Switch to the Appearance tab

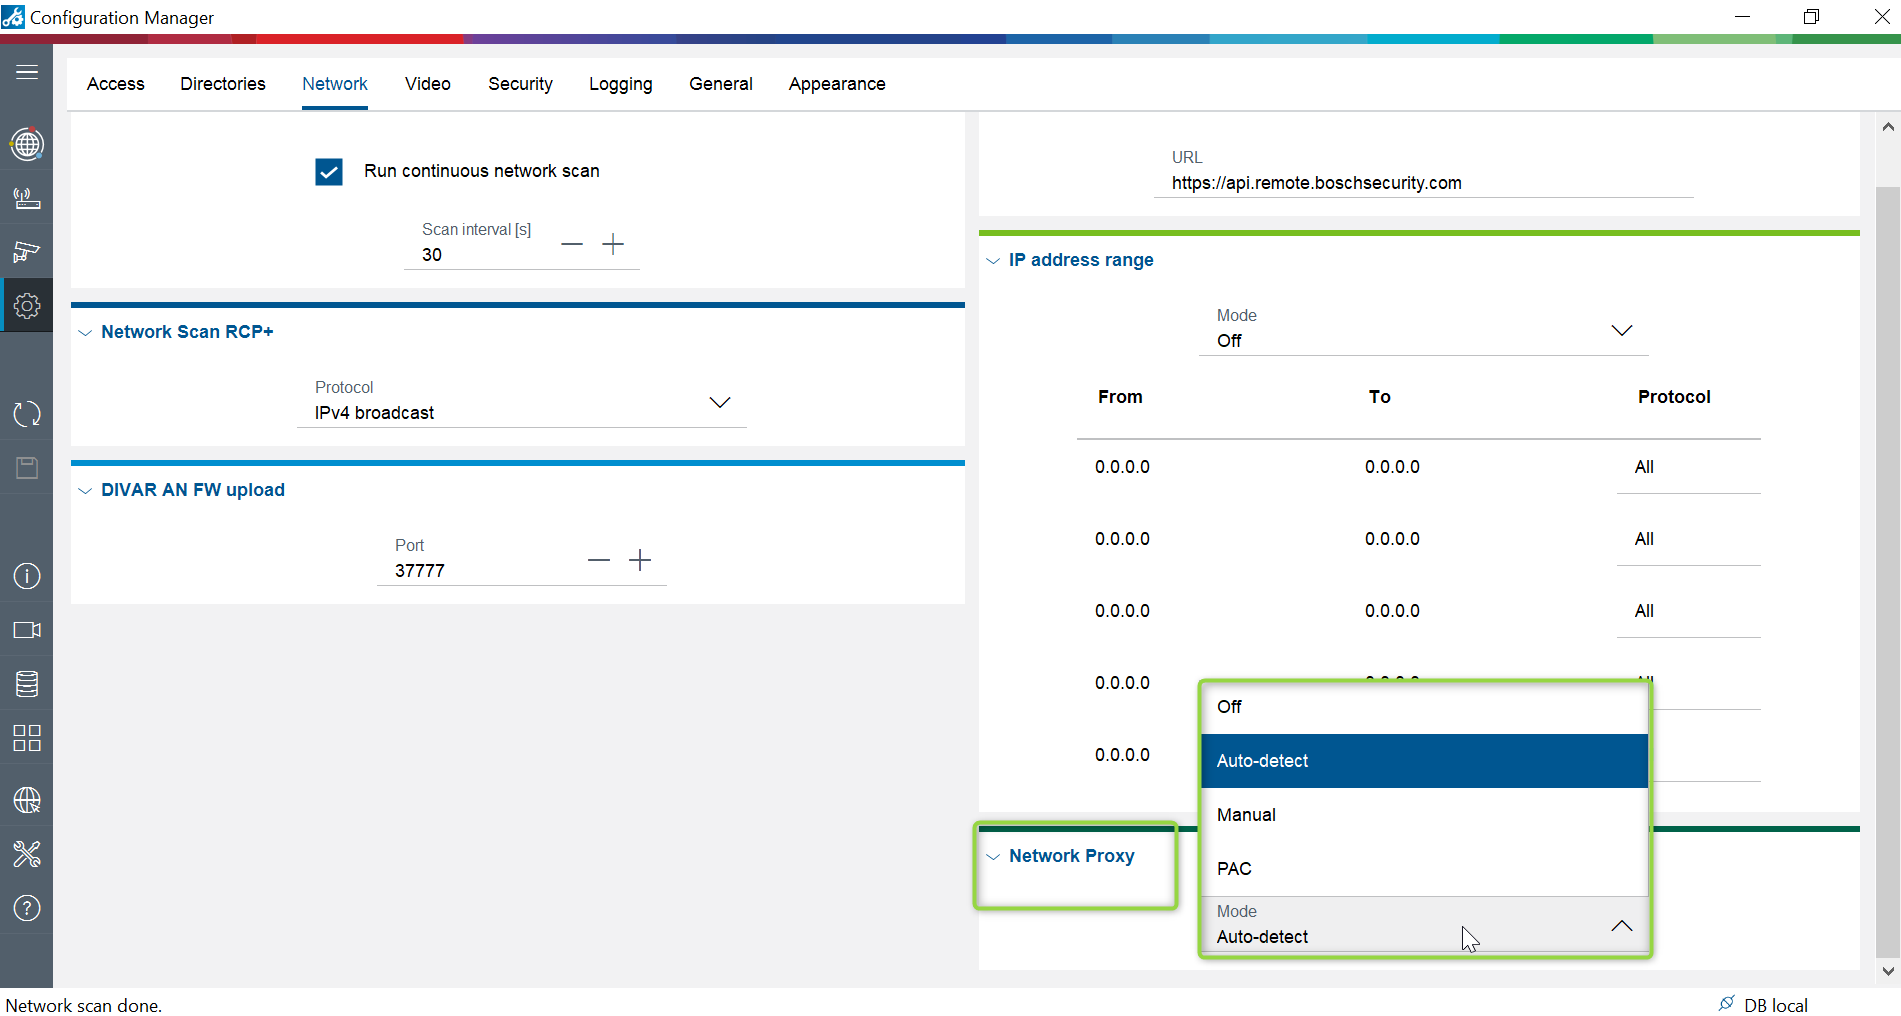point(836,84)
